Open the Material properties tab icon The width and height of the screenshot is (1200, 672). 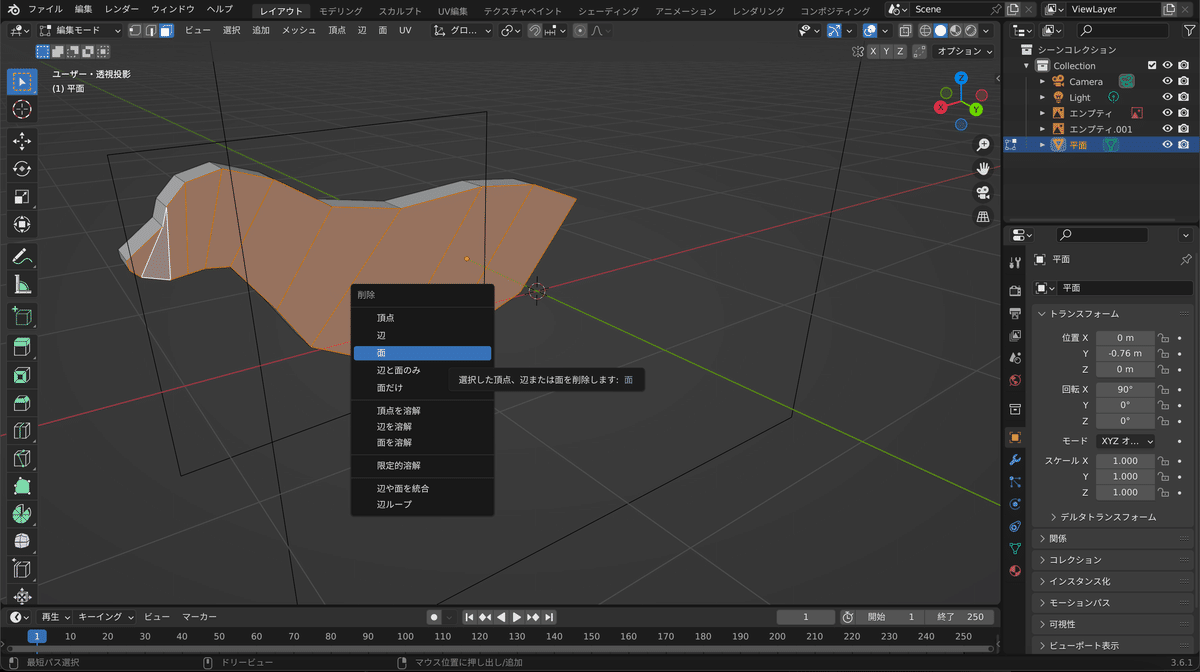tap(1015, 570)
